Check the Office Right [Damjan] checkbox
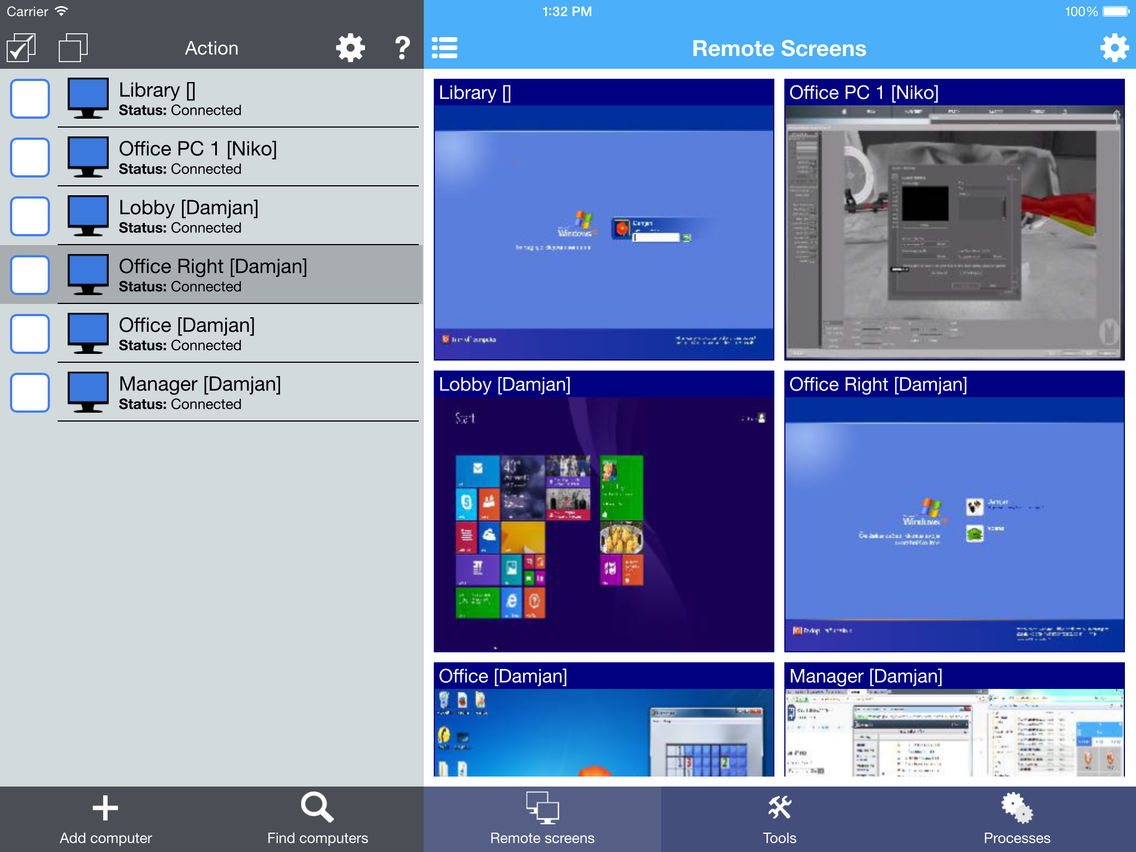 click(30, 275)
